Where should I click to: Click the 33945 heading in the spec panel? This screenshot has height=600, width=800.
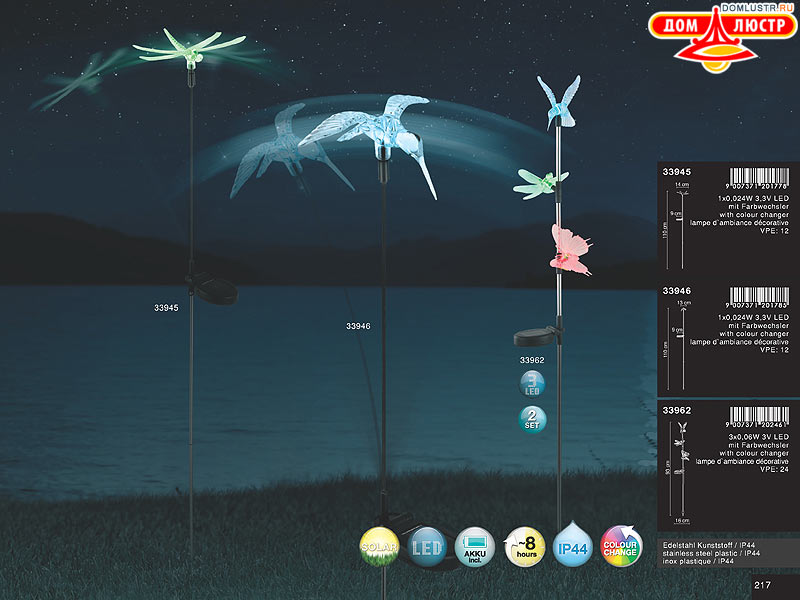tap(677, 172)
